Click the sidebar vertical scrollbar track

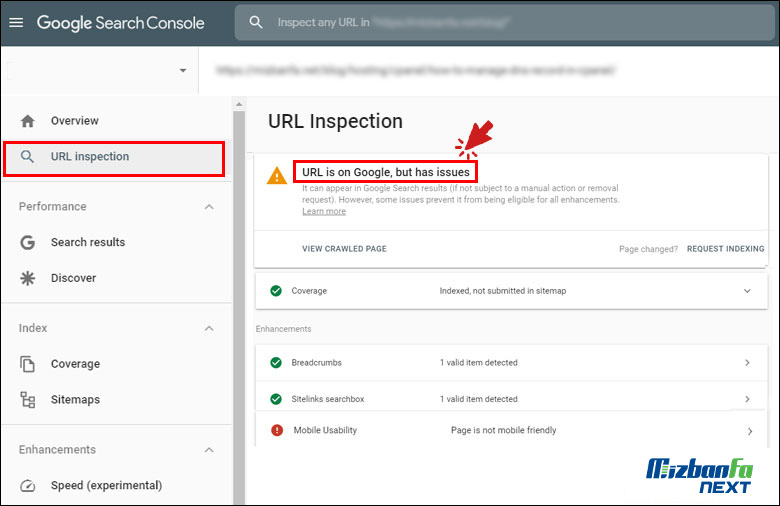239,308
